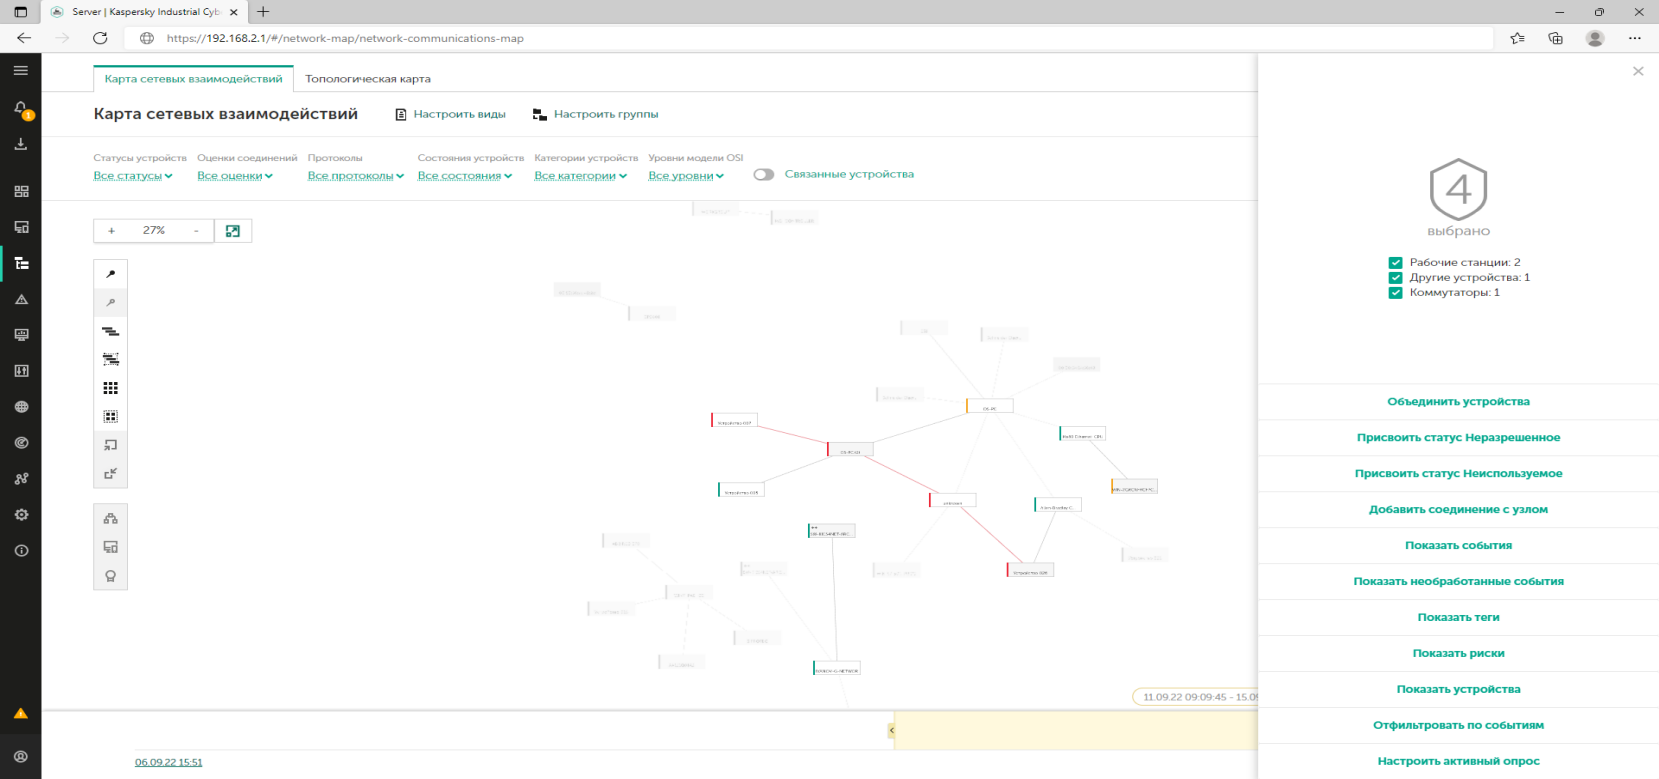Click the fit-to-screen map icon
This screenshot has width=1659, height=779.
coord(233,231)
